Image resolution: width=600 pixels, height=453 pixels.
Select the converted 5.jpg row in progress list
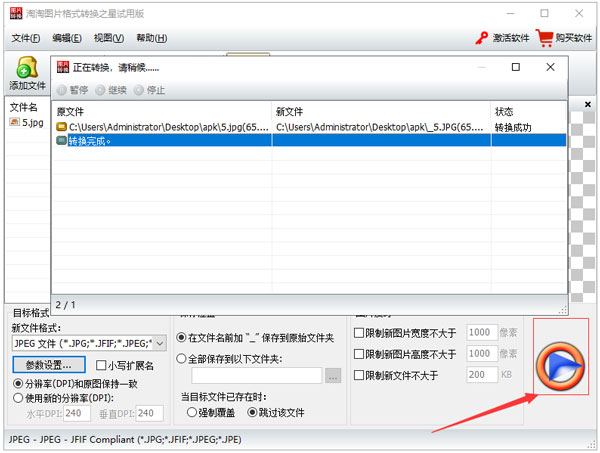[x=160, y=127]
